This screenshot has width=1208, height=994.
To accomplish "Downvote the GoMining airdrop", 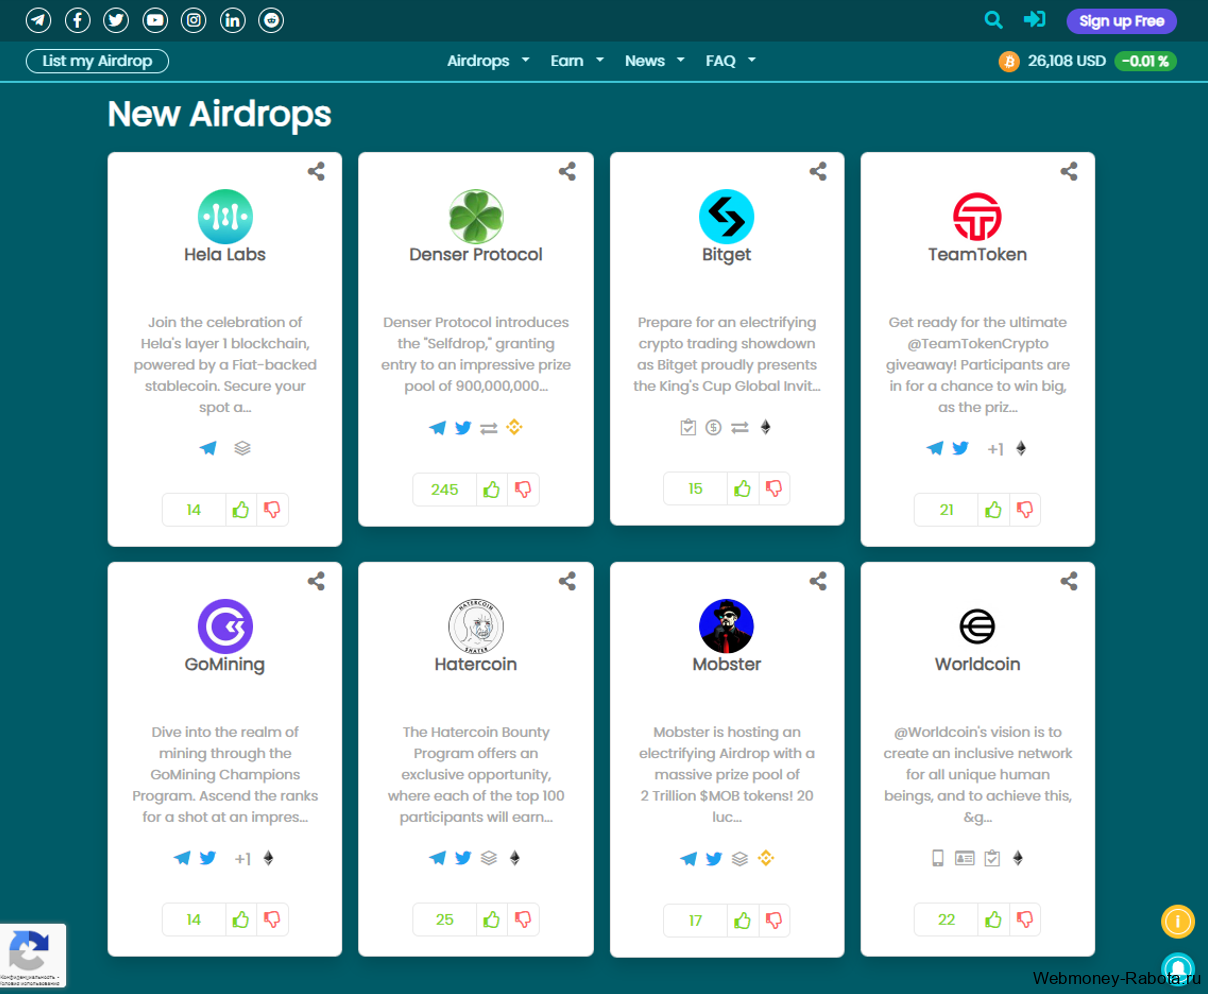I will 272,920.
